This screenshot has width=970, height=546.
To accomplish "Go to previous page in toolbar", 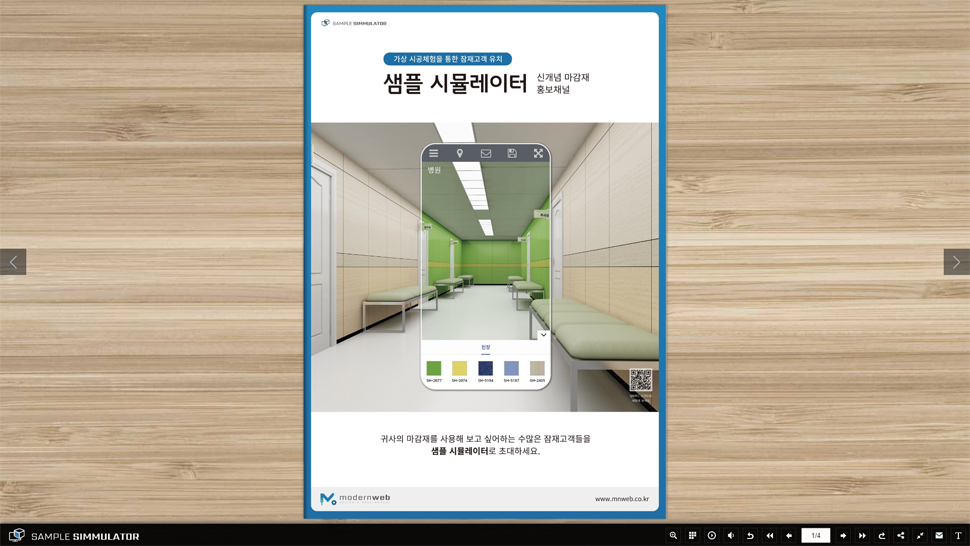I will [789, 536].
